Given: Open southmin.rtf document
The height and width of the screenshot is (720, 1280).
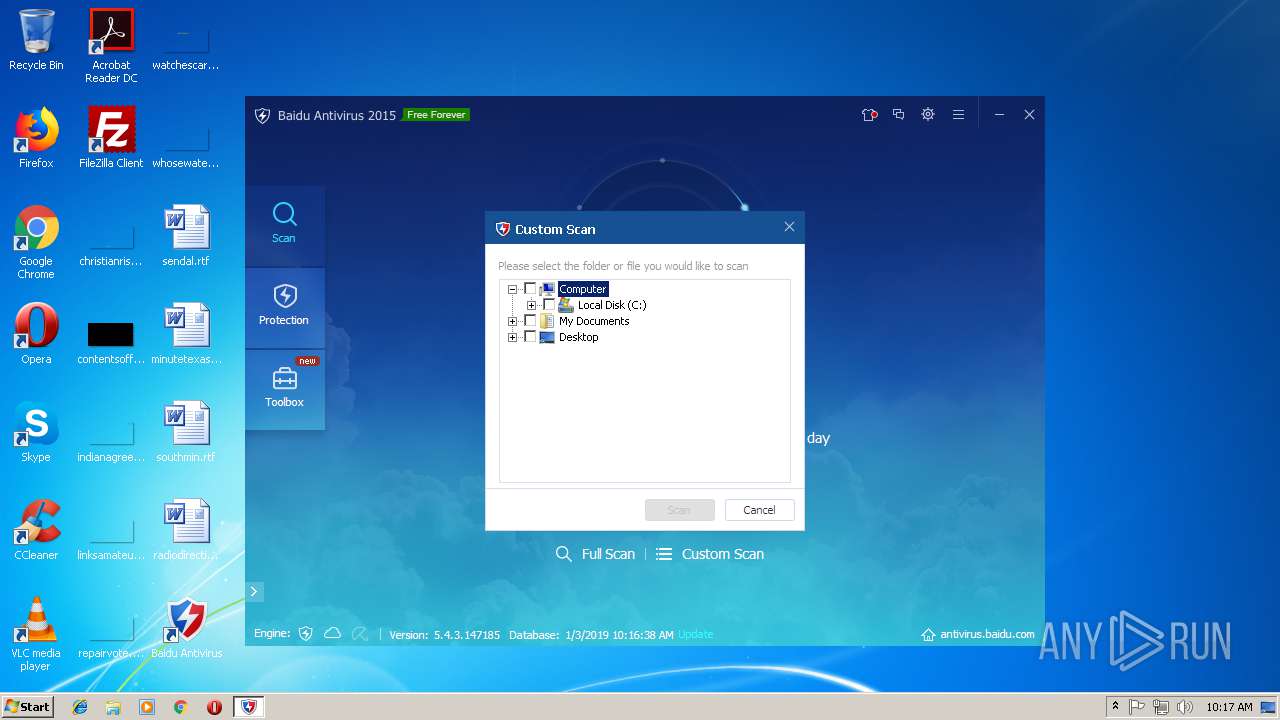Looking at the screenshot, I should point(186,432).
